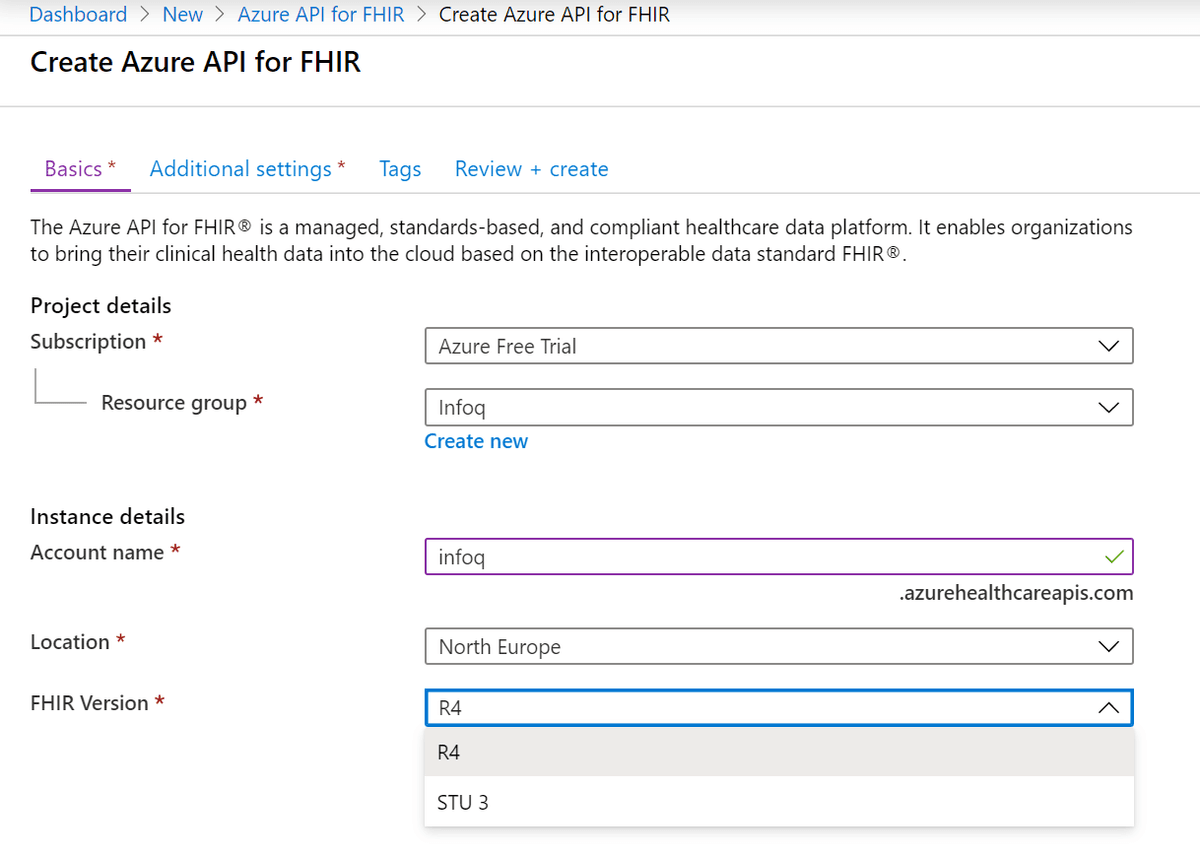The height and width of the screenshot is (846, 1200).
Task: Open Resource group dropdown showing Infoq
Action: coord(779,407)
